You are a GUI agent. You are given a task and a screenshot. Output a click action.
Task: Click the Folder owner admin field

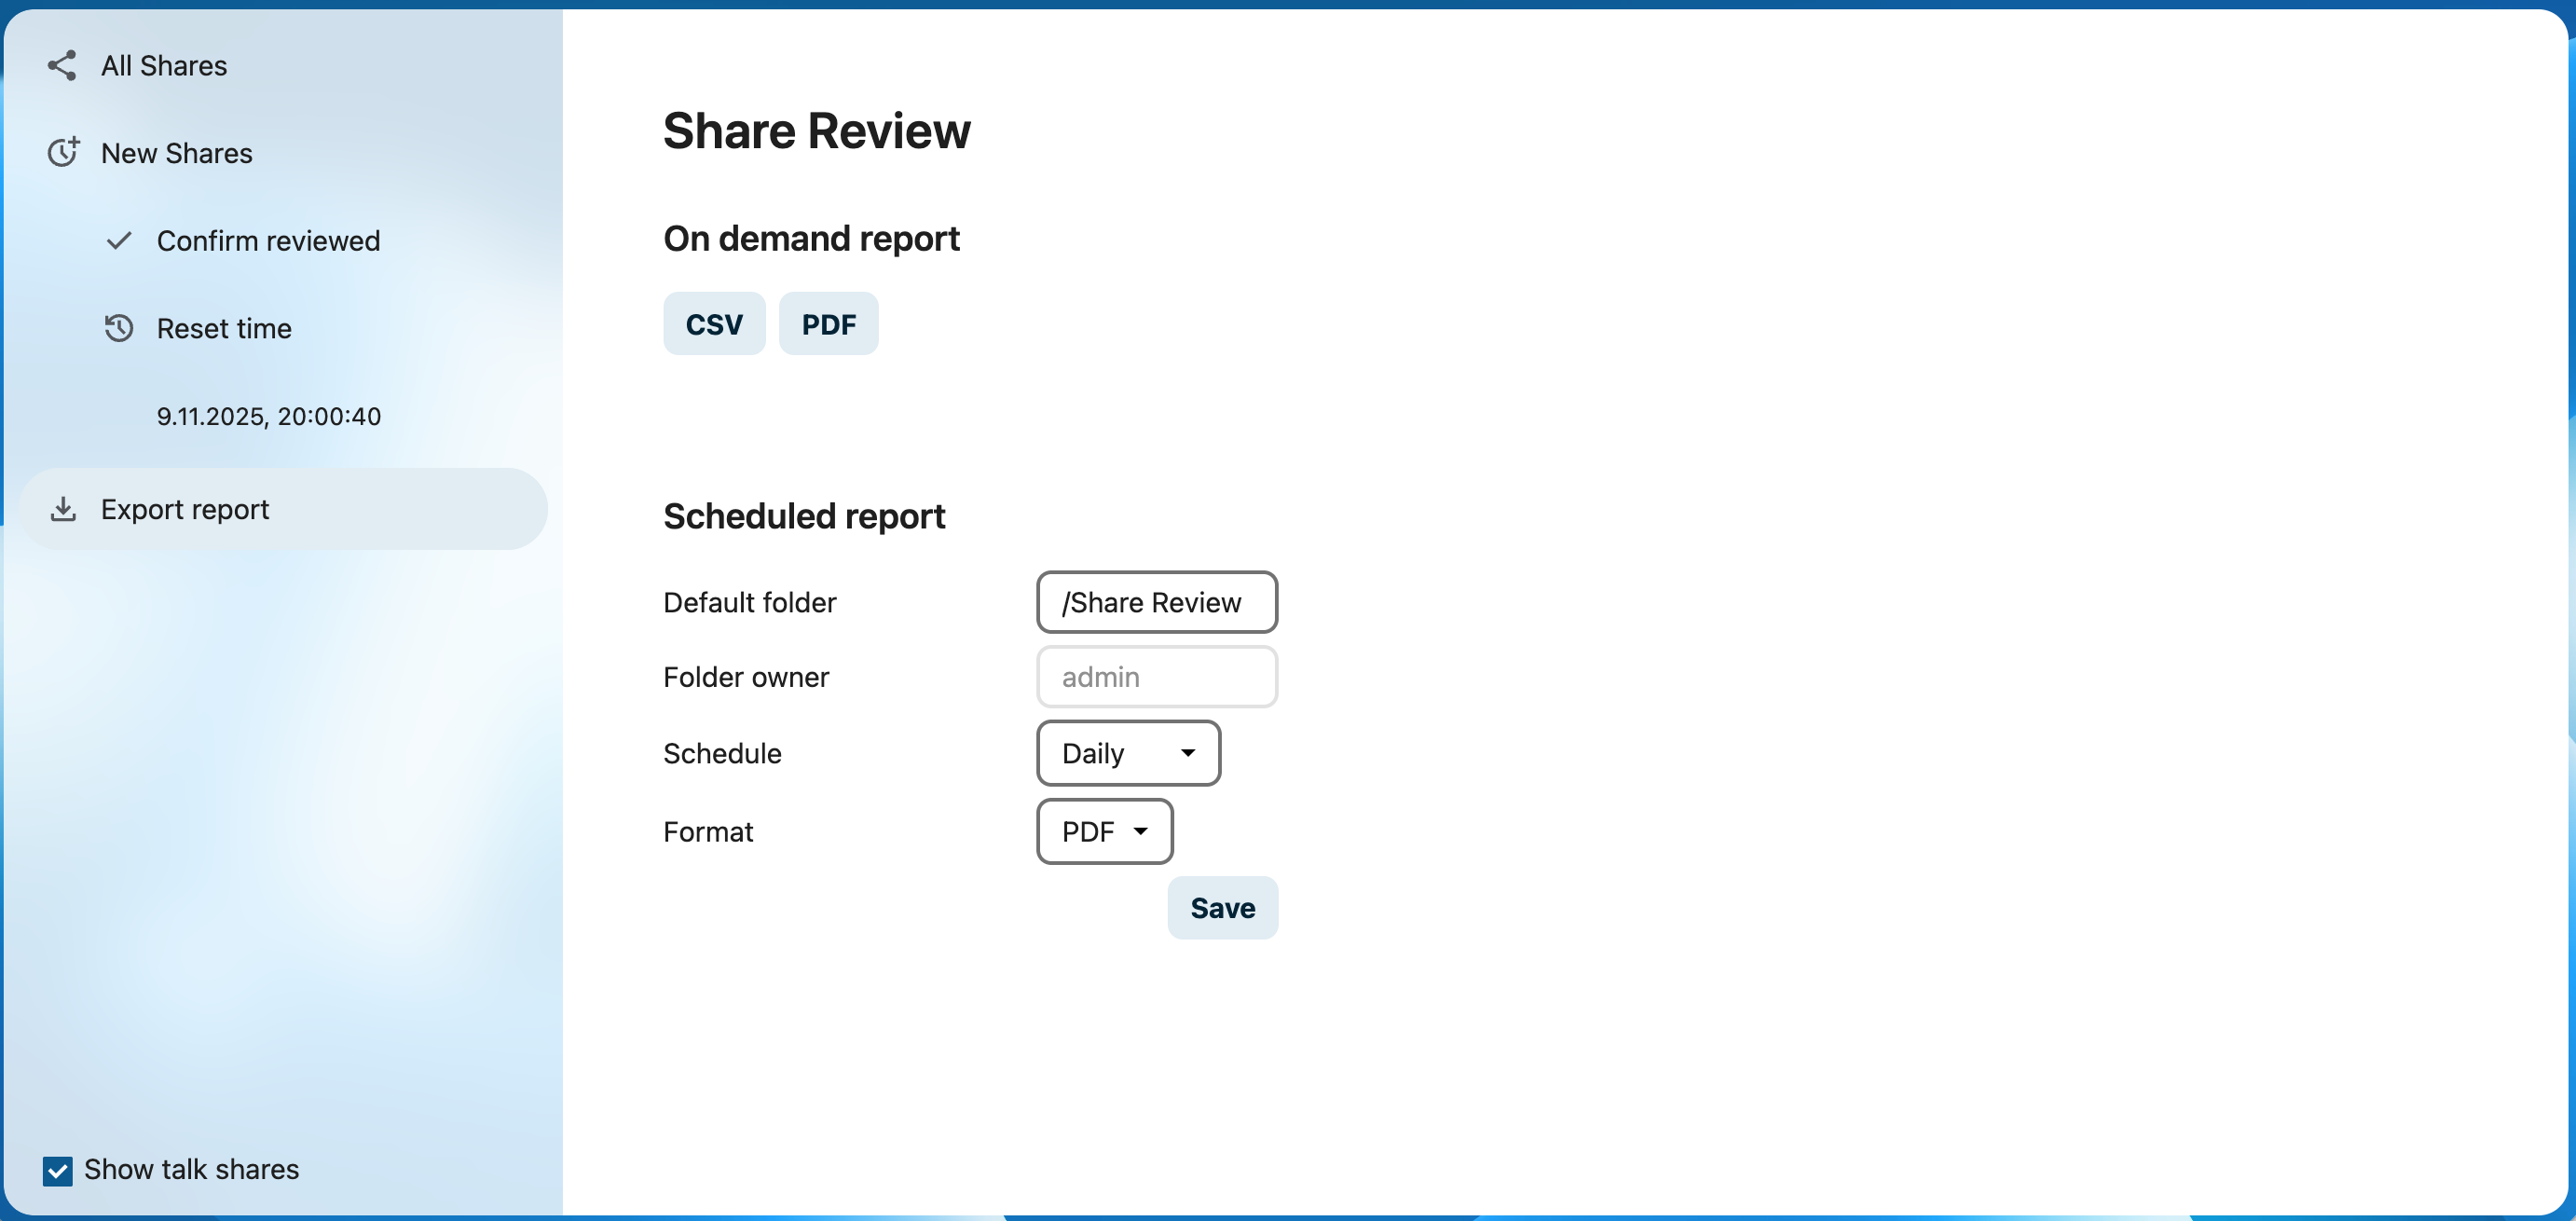(1156, 677)
